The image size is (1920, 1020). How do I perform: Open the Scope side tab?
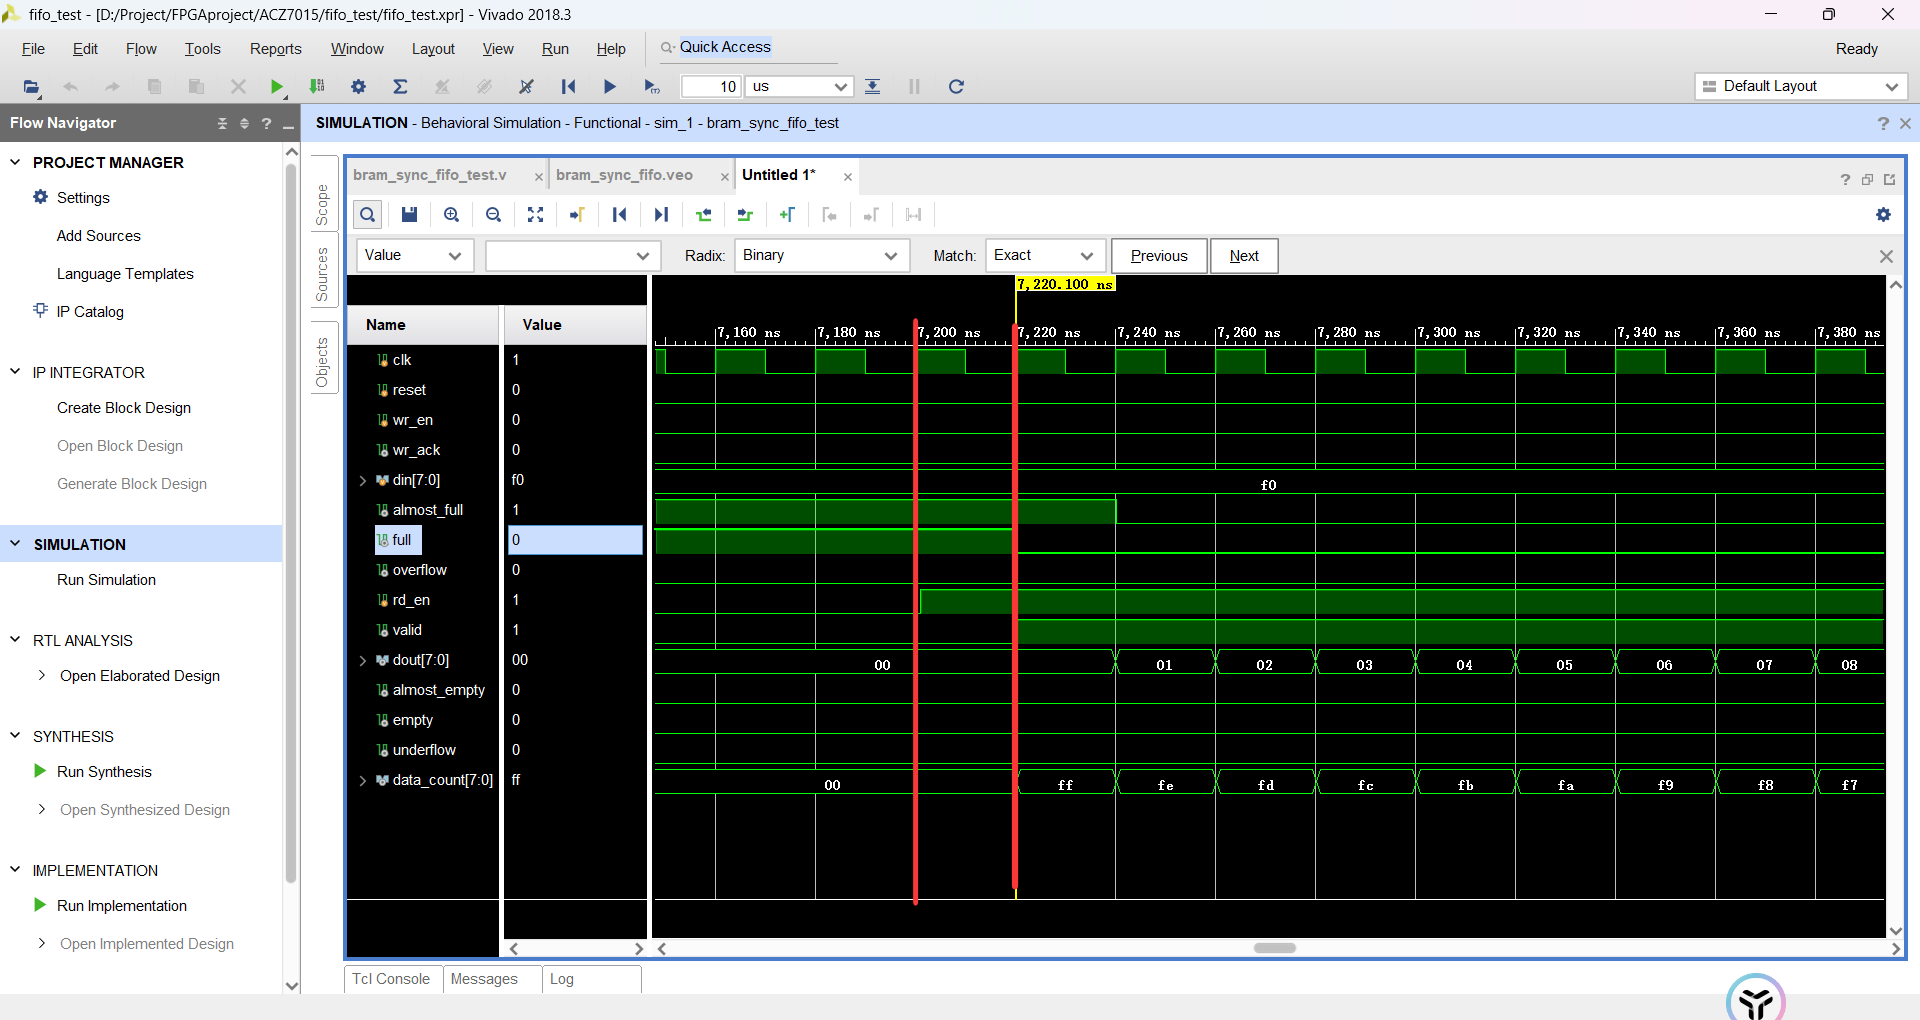[x=322, y=205]
